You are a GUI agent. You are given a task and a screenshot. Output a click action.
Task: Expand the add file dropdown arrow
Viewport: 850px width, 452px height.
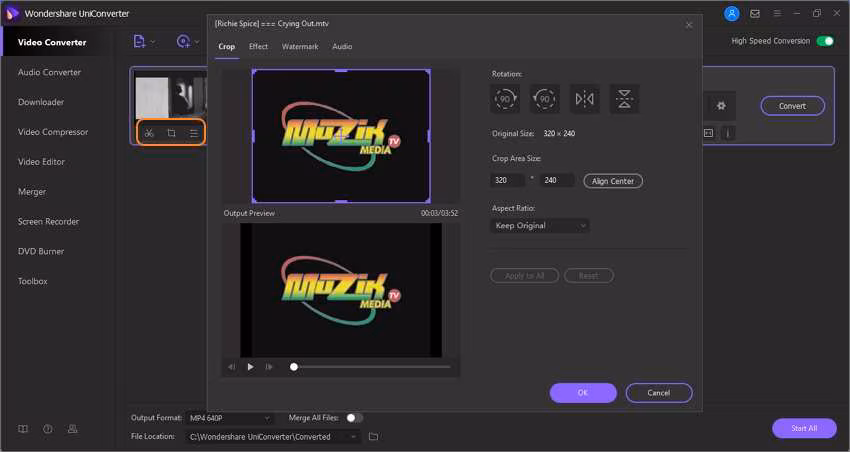click(153, 42)
